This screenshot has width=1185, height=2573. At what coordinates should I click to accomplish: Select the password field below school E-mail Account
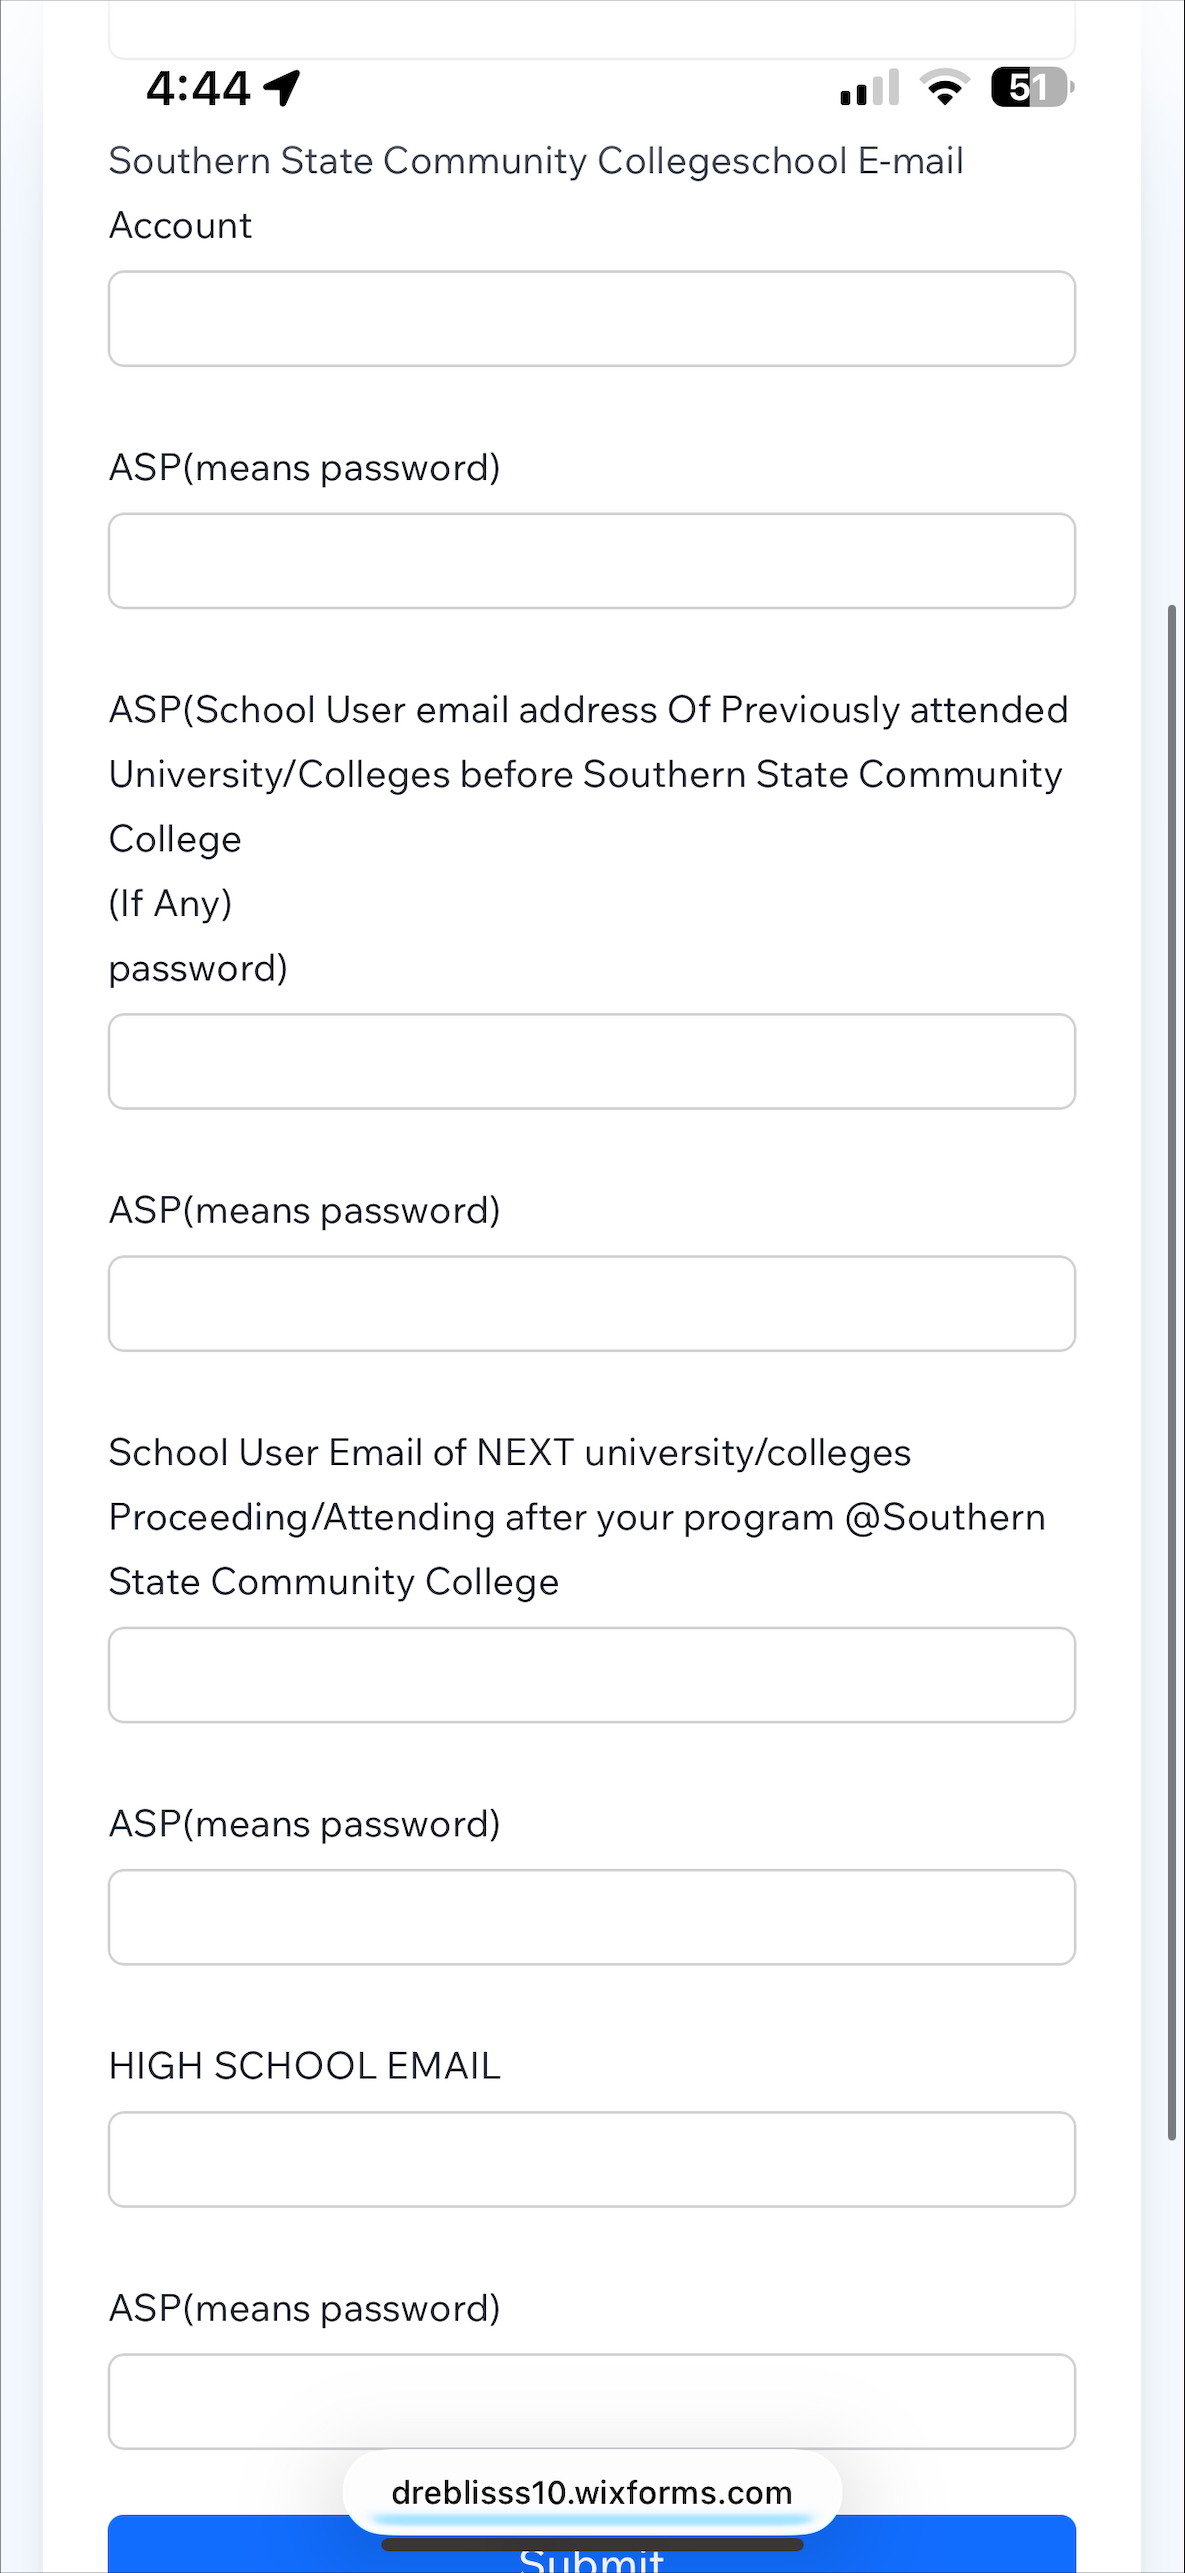point(592,561)
